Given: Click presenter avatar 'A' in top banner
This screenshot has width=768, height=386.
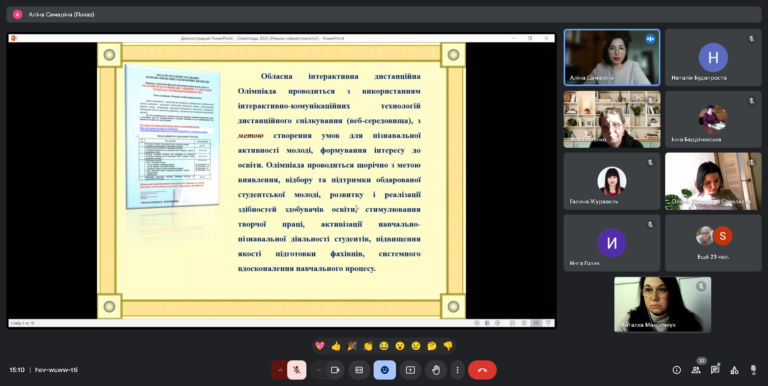Looking at the screenshot, I should (17, 14).
